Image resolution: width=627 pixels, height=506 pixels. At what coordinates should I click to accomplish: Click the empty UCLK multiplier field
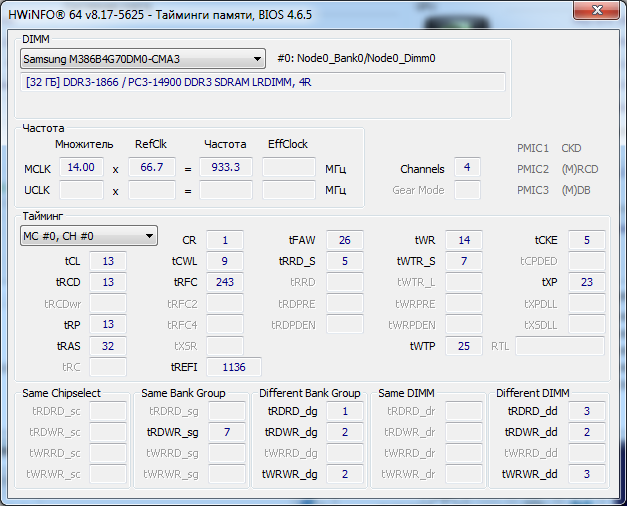point(82,190)
